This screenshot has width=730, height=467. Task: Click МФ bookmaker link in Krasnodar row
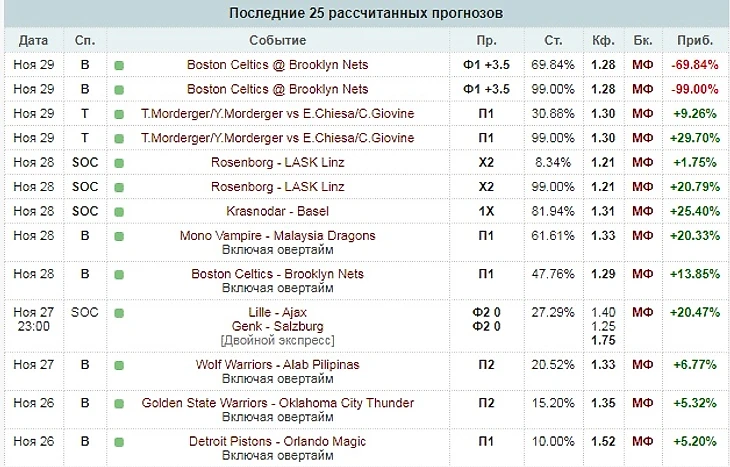(x=642, y=211)
